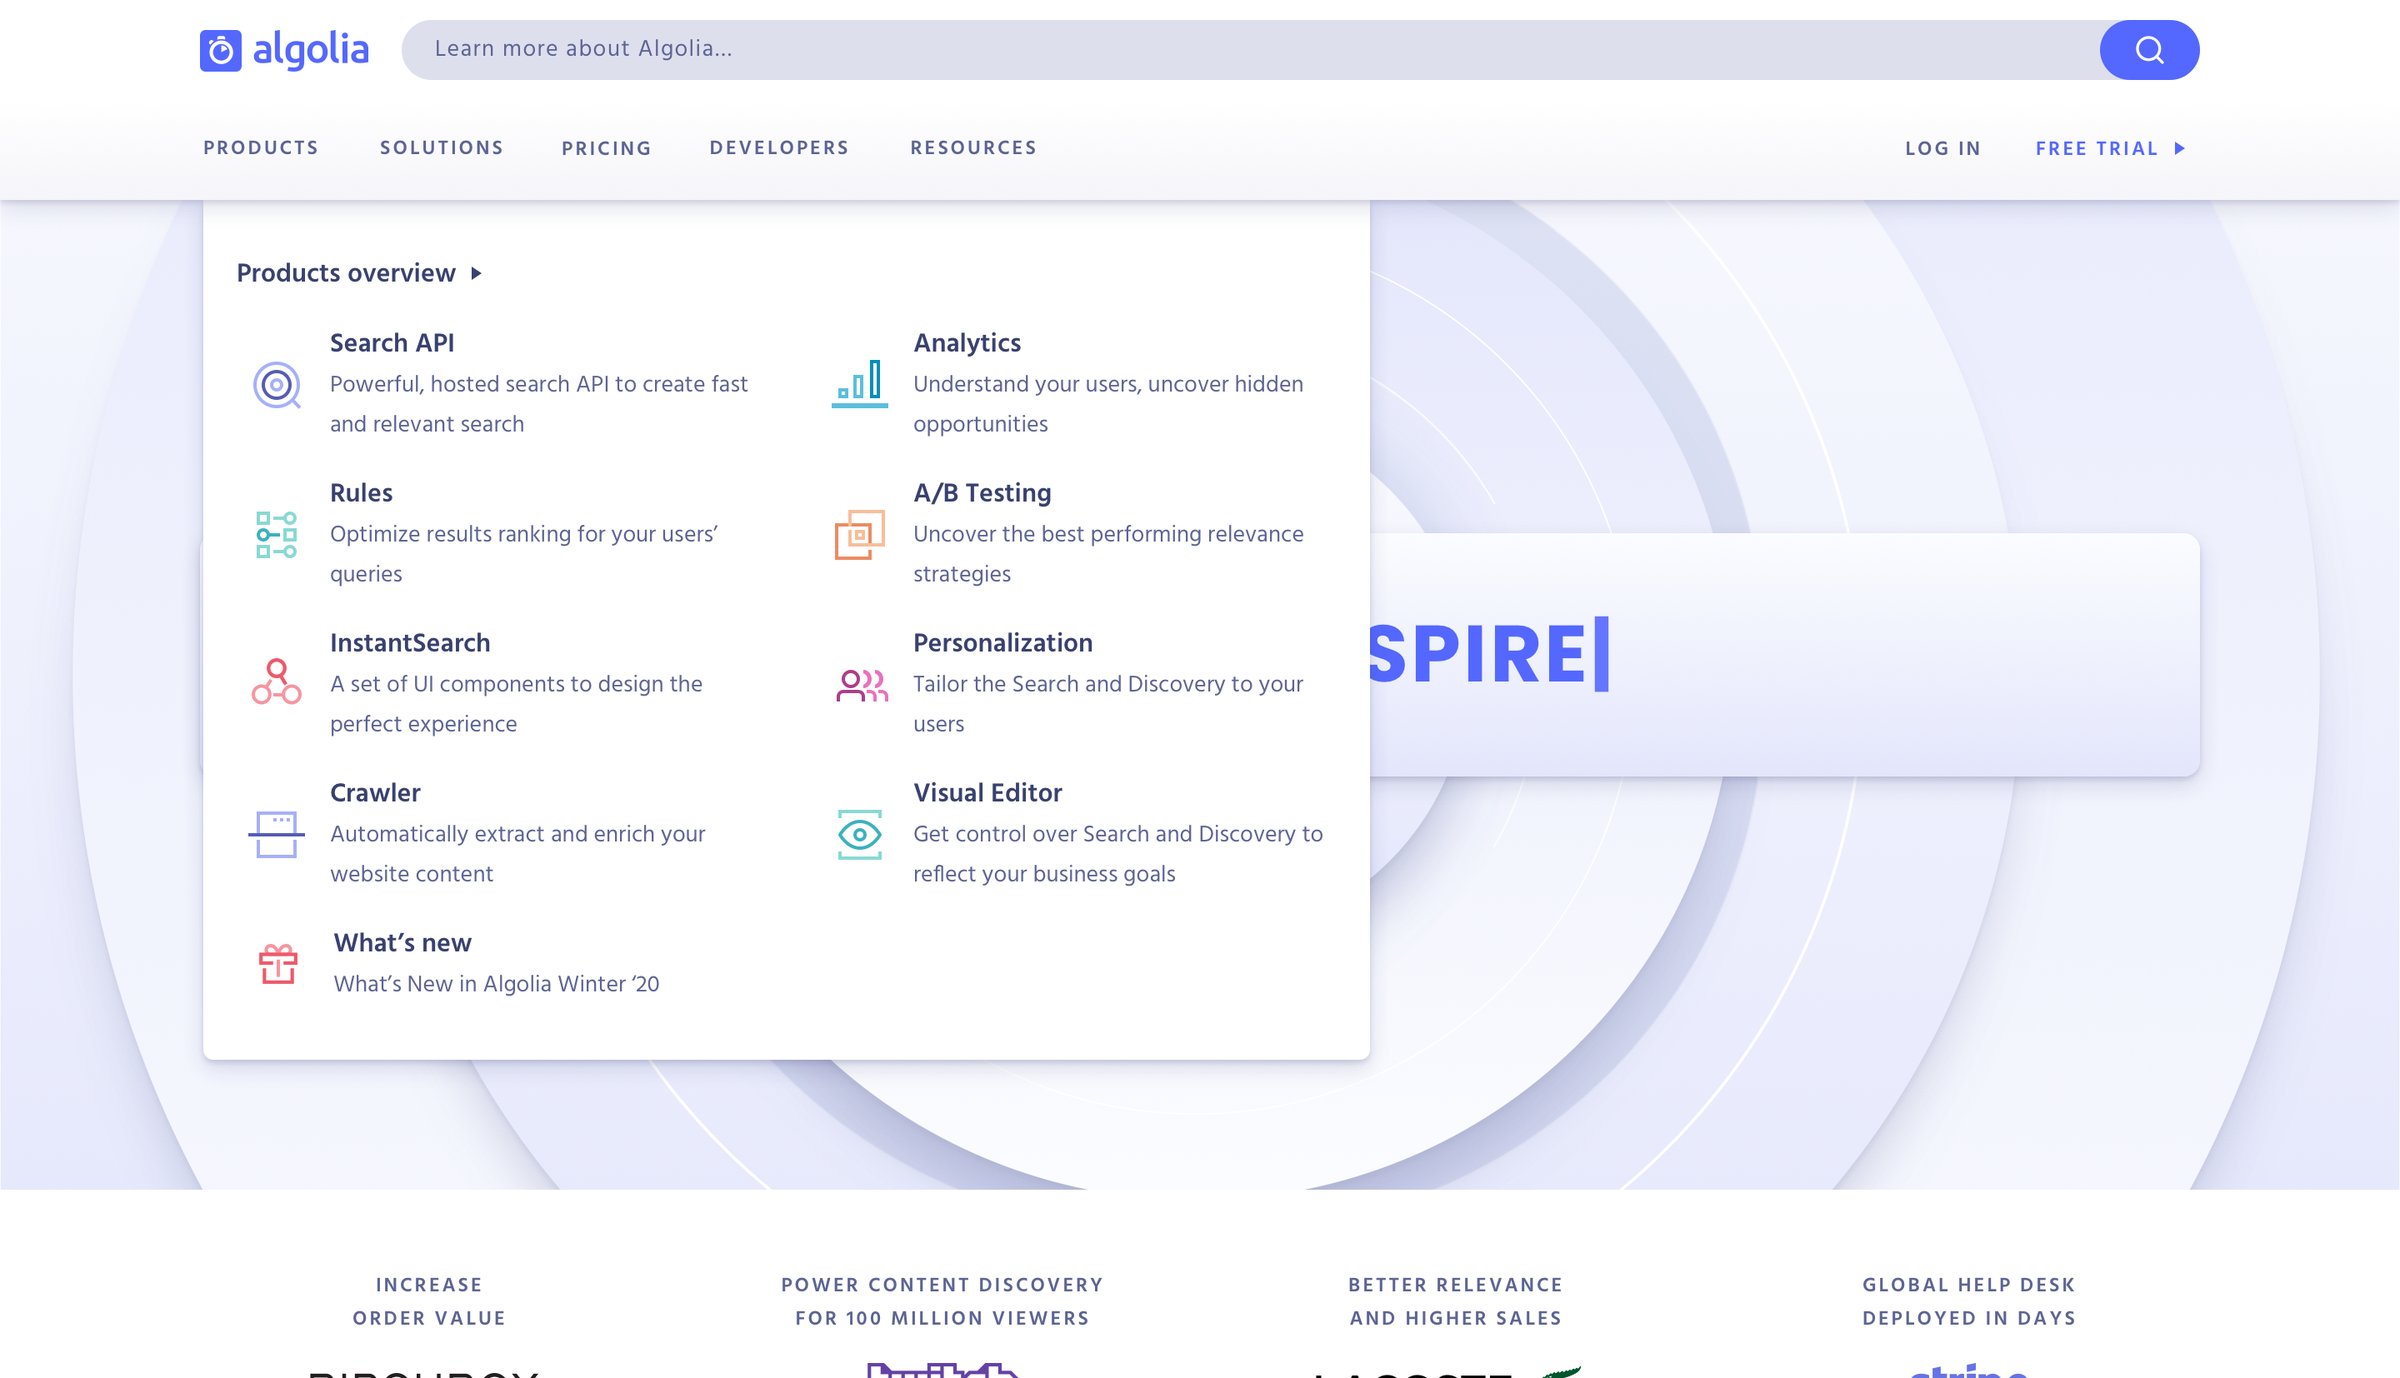
Task: Click the Algolia stopwatch logo icon
Action: coord(221,50)
